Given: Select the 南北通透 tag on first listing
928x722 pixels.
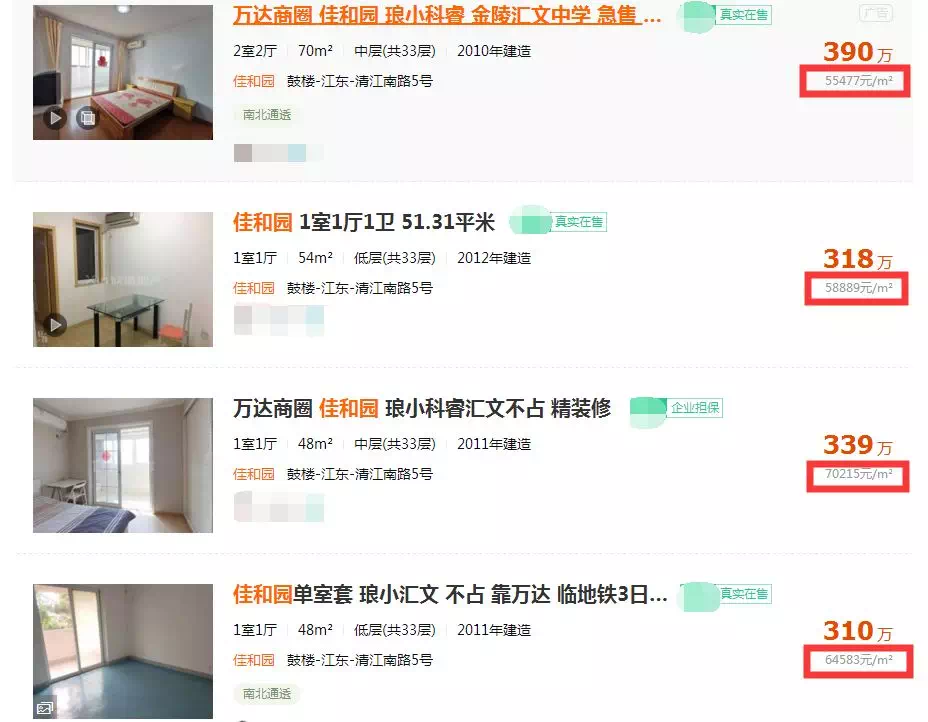Looking at the screenshot, I should click(x=267, y=115).
